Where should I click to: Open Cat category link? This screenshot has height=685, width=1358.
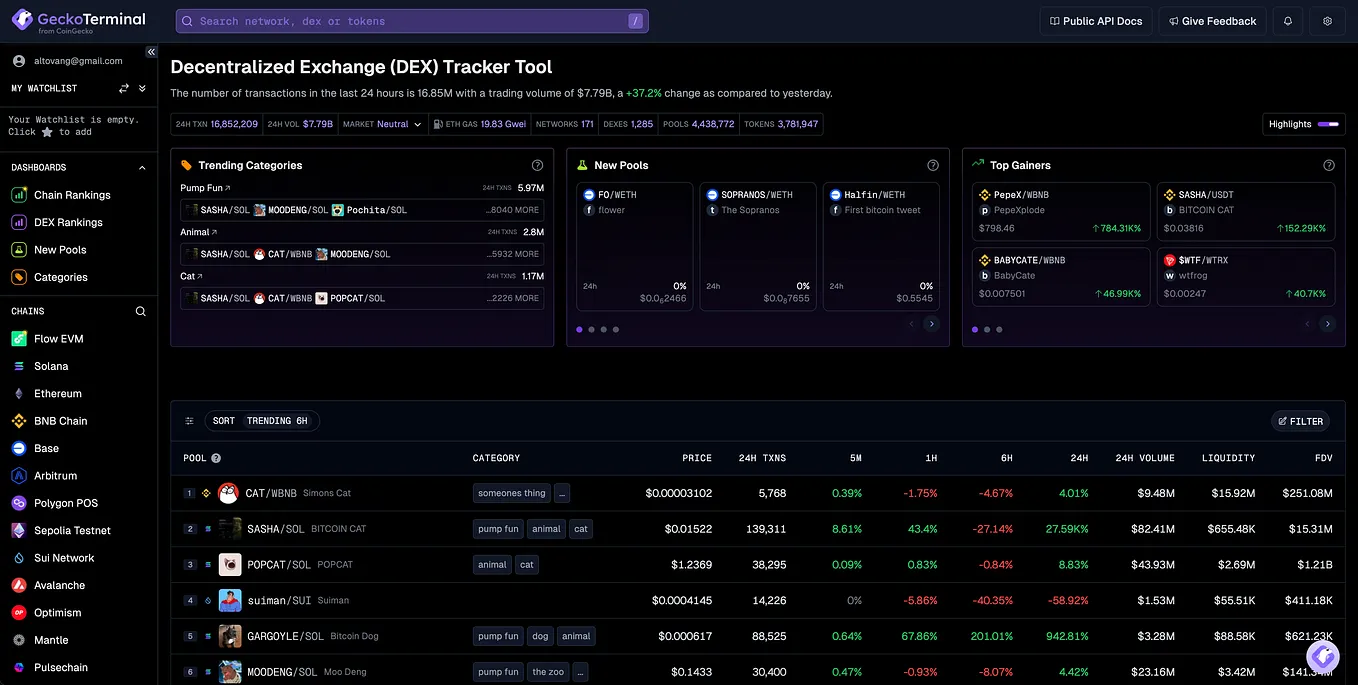(x=191, y=276)
